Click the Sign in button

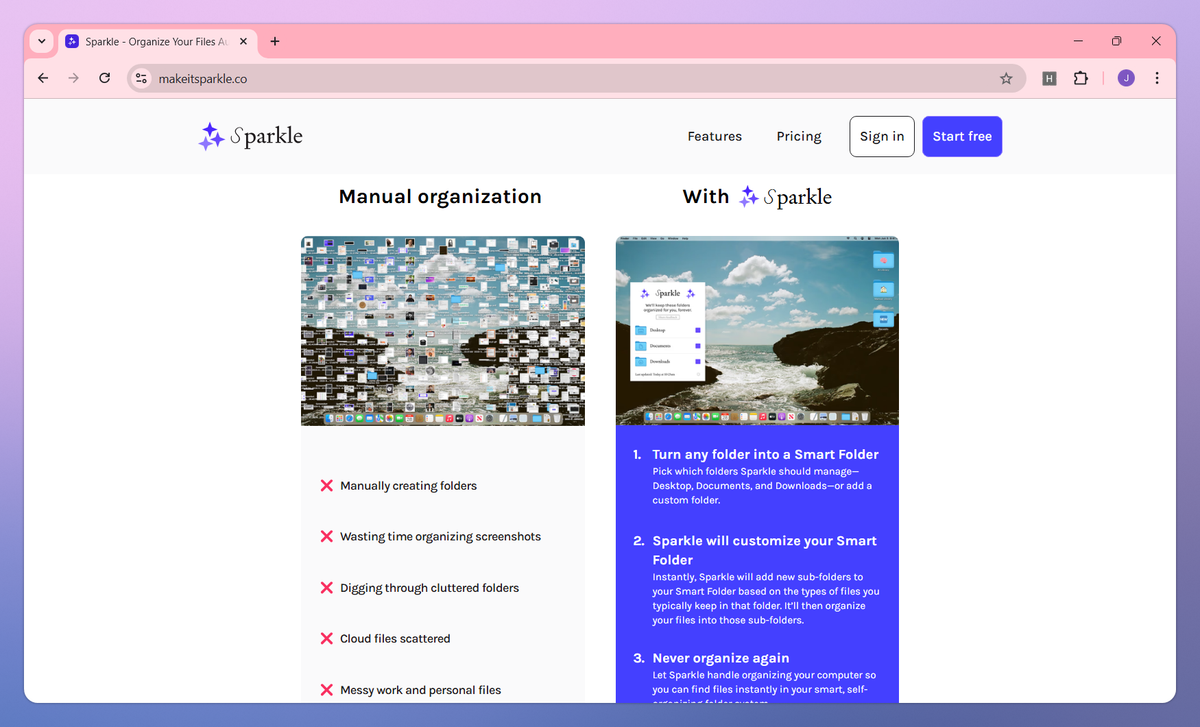[x=882, y=136]
